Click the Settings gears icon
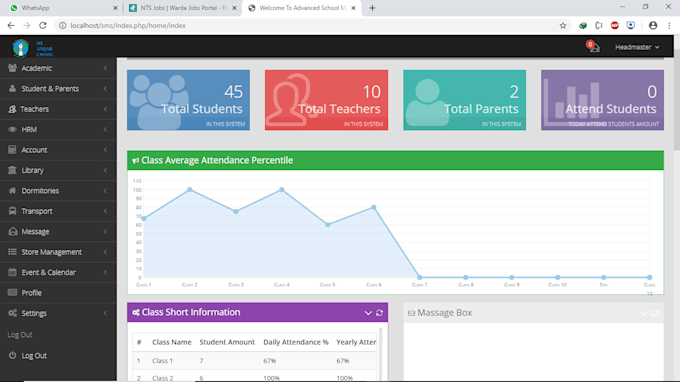The width and height of the screenshot is (680, 382). [12, 313]
